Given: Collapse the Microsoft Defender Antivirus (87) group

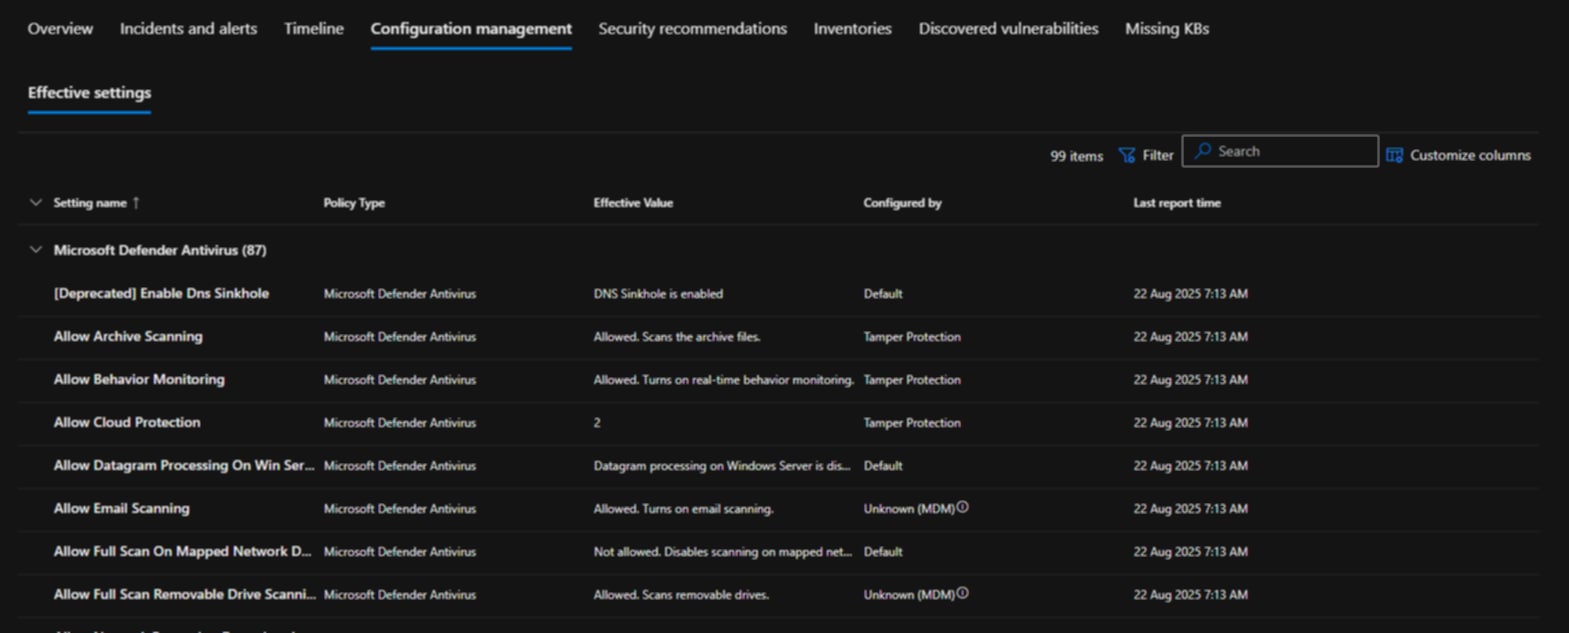Looking at the screenshot, I should [x=36, y=250].
